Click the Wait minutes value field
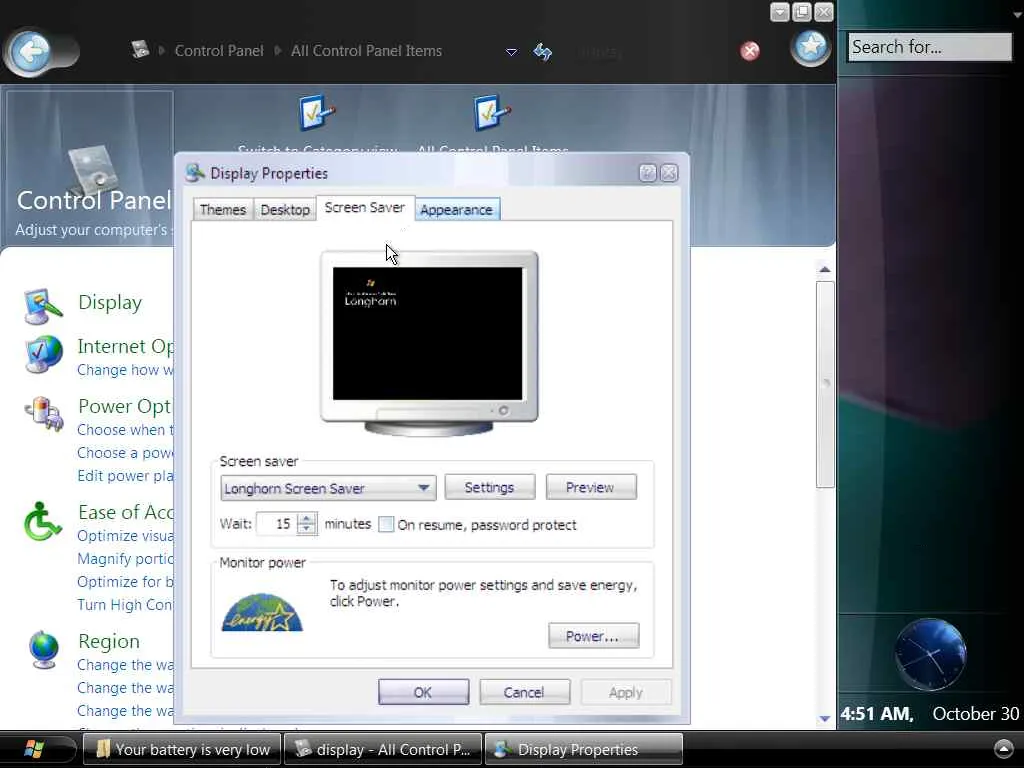This screenshot has width=1024, height=768. pos(278,524)
